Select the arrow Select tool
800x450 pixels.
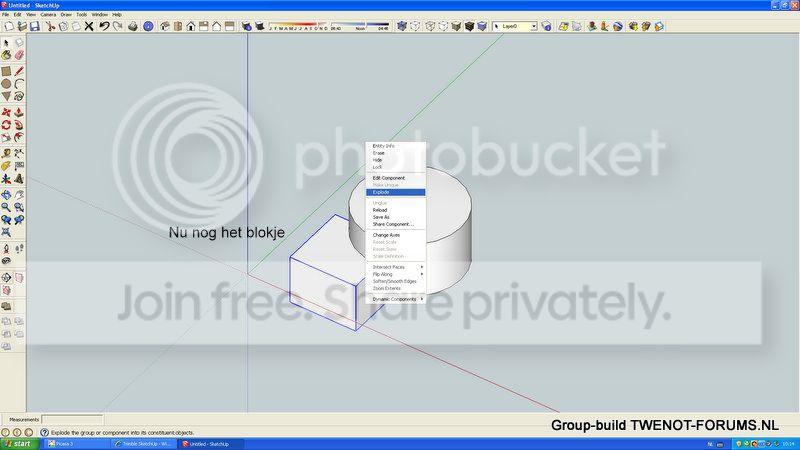click(6, 43)
